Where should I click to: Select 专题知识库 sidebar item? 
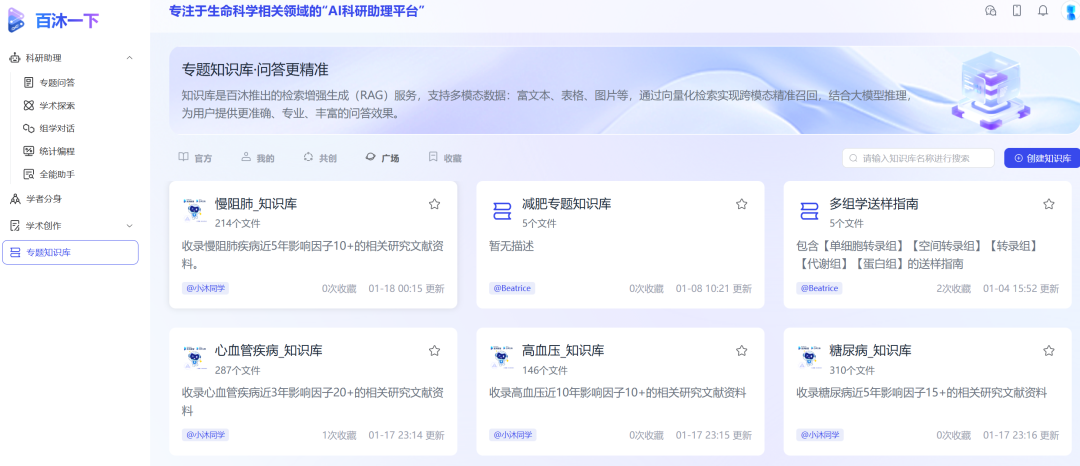[x=70, y=253]
